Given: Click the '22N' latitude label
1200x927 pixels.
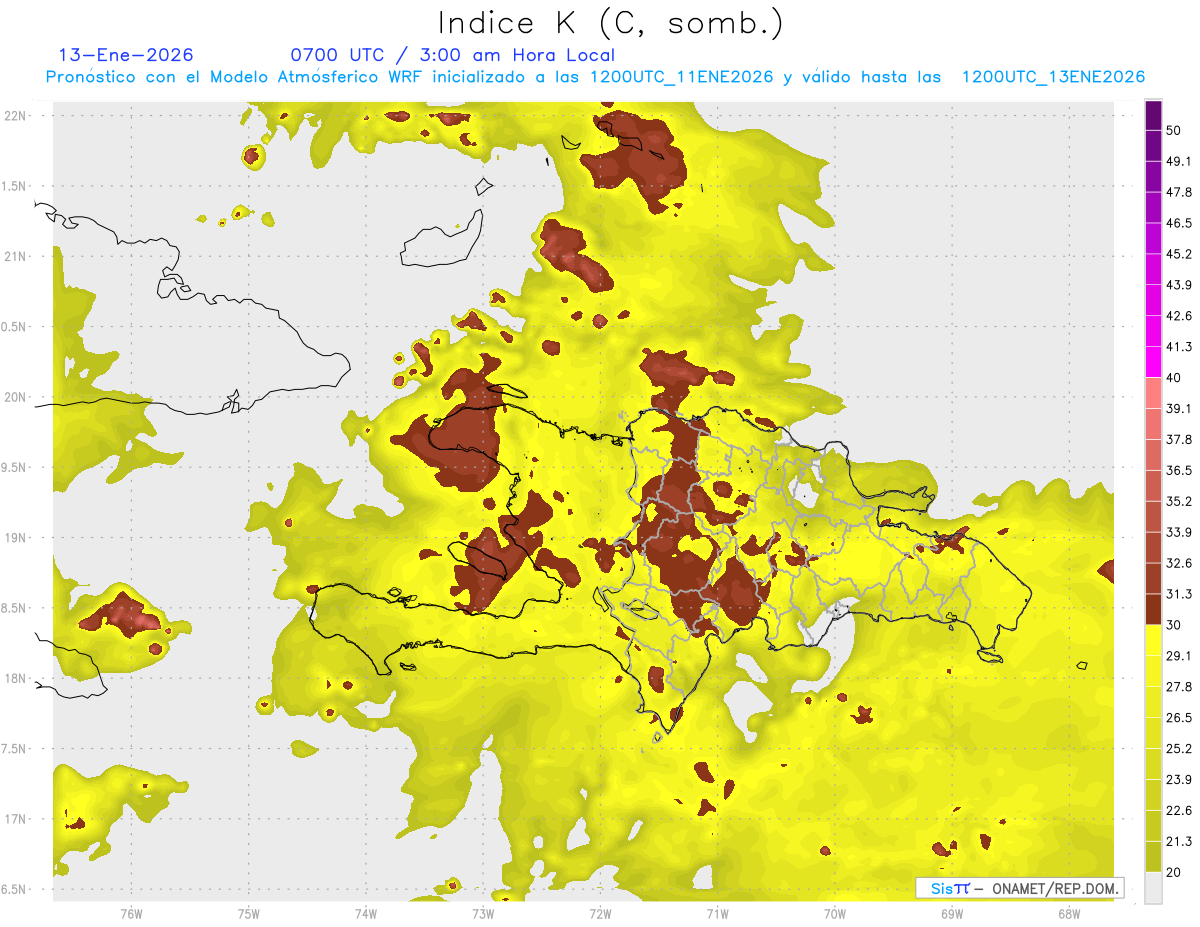Looking at the screenshot, I should tap(14, 116).
